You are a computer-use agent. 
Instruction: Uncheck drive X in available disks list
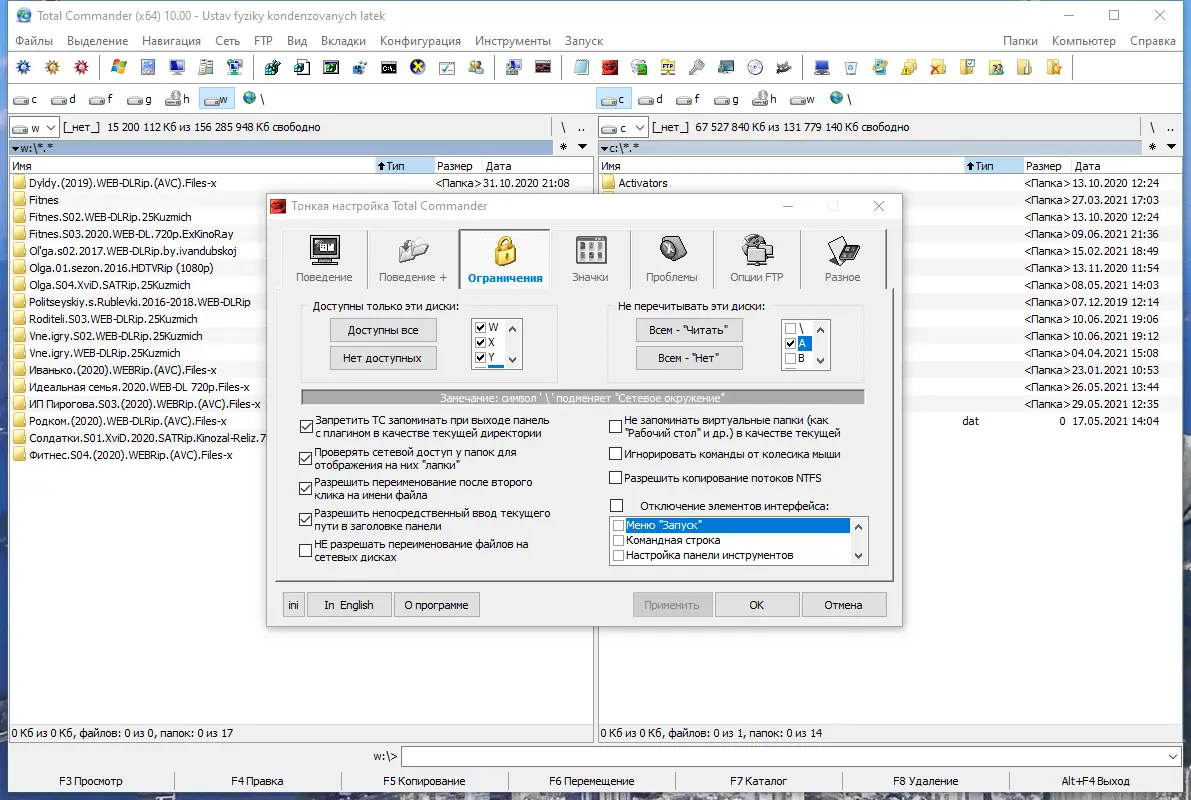480,343
